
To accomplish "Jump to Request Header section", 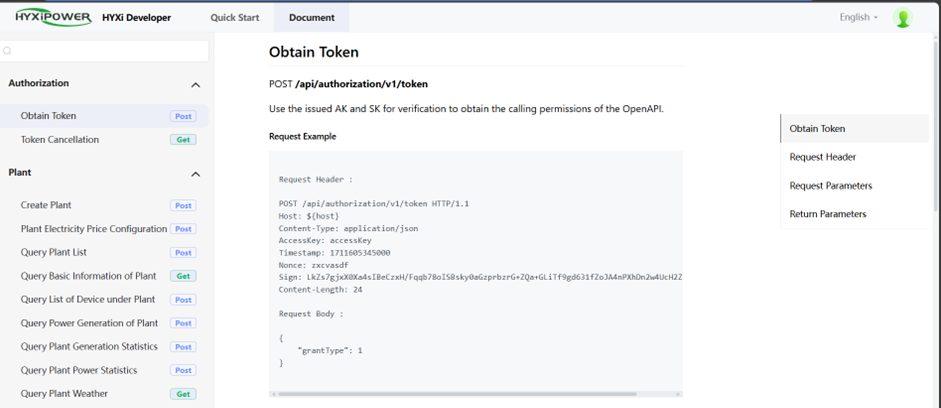I will point(822,157).
